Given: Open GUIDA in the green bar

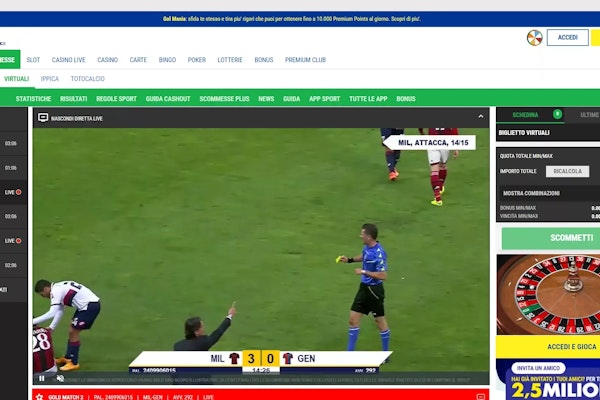Looking at the screenshot, I should [292, 99].
